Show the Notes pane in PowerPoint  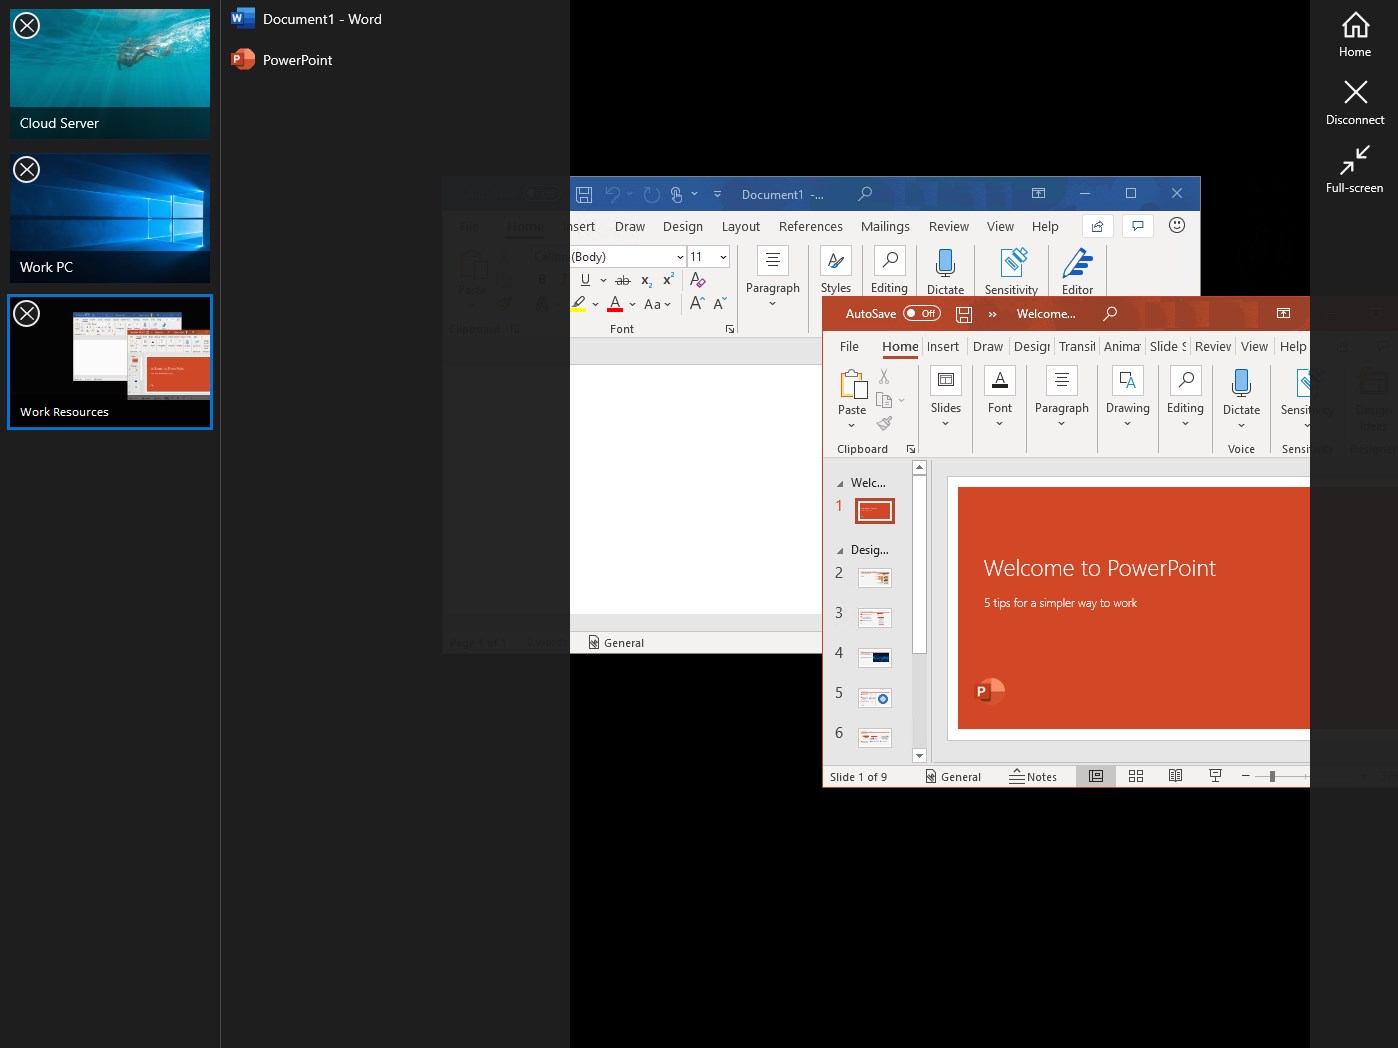pyautogui.click(x=1034, y=776)
